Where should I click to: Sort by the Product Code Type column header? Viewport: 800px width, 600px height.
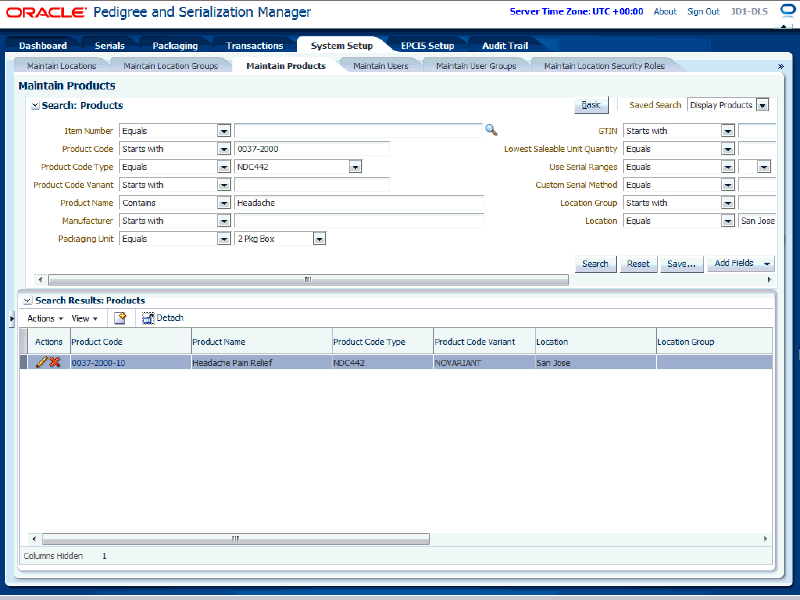point(382,342)
